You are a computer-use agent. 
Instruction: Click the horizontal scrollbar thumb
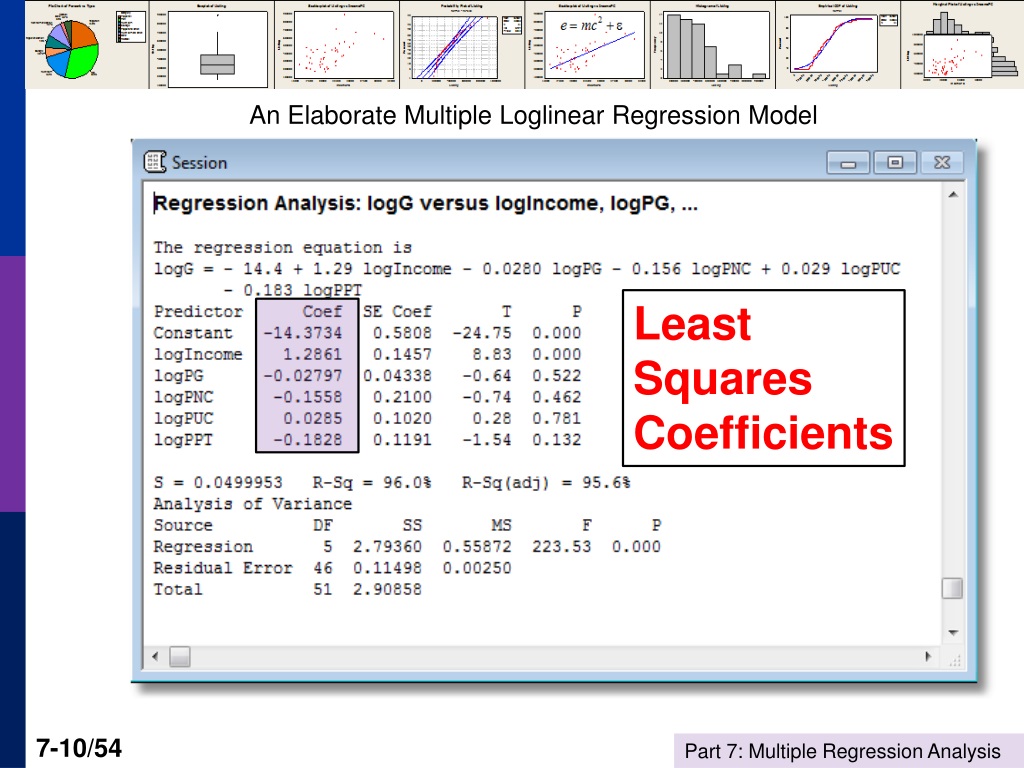pyautogui.click(x=180, y=657)
